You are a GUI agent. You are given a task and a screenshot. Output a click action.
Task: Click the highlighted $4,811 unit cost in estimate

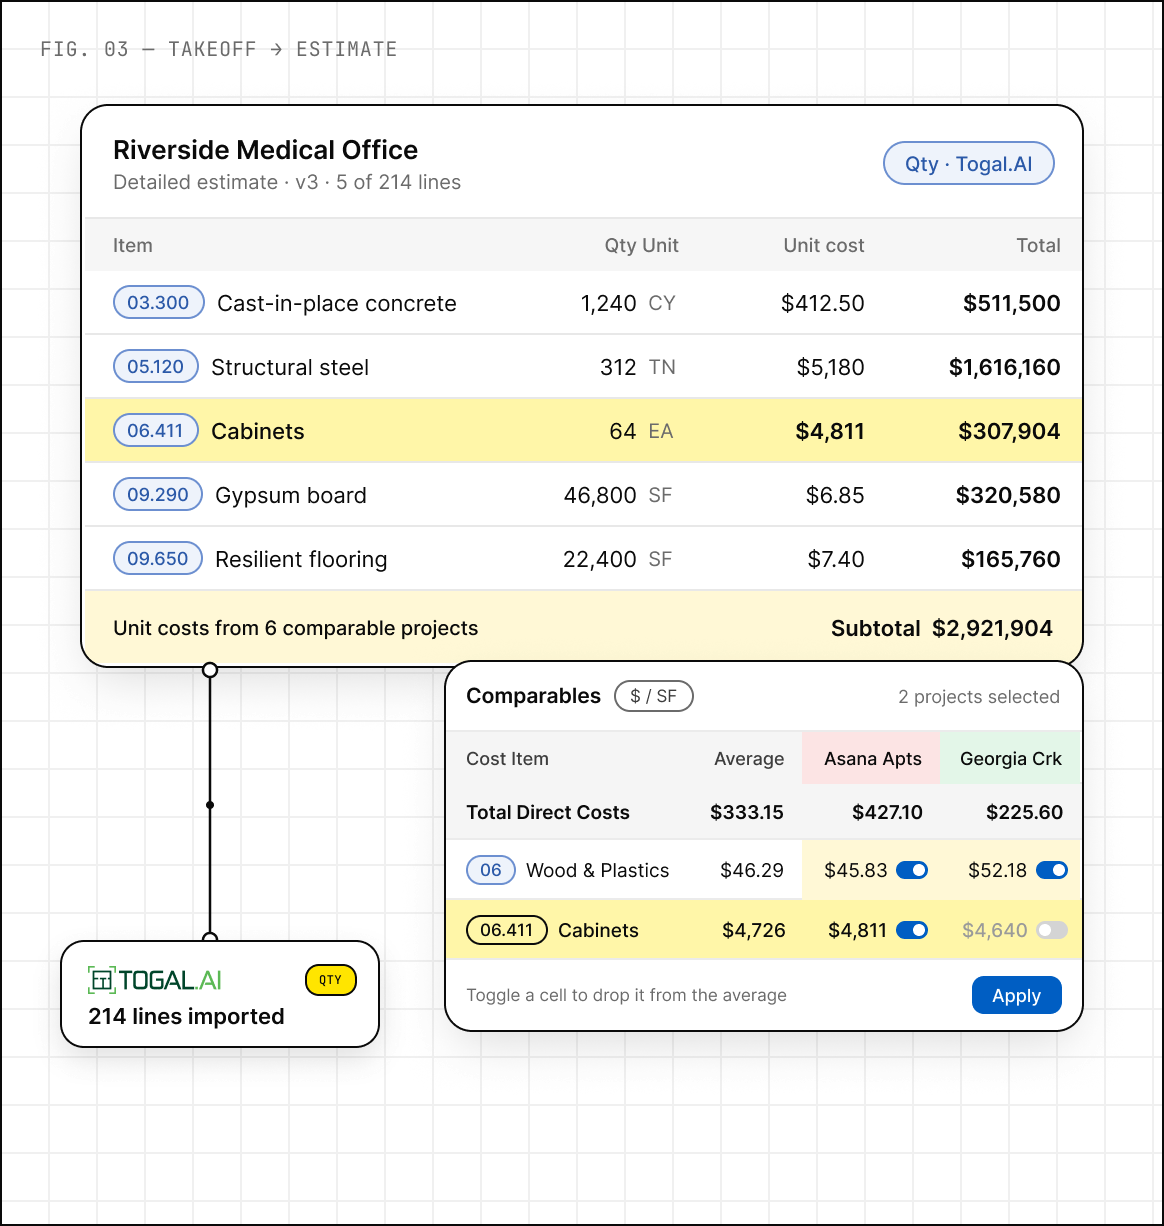pos(830,431)
